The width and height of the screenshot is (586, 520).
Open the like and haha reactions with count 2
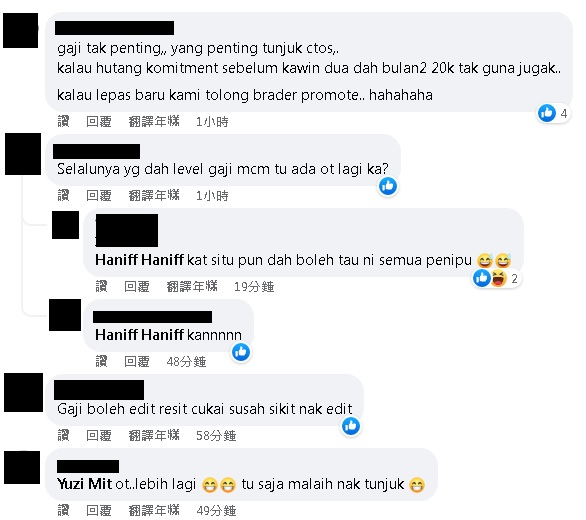pos(497,279)
